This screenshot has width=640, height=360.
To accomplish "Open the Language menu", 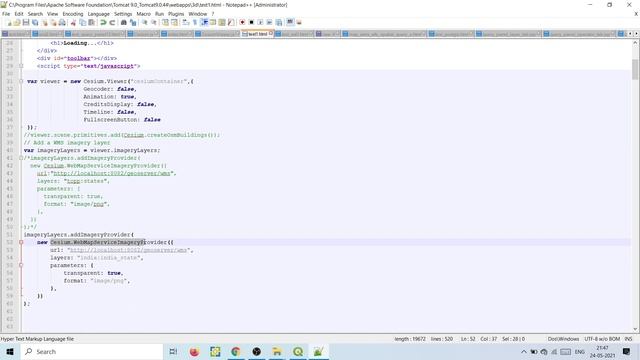I will click(98, 14).
